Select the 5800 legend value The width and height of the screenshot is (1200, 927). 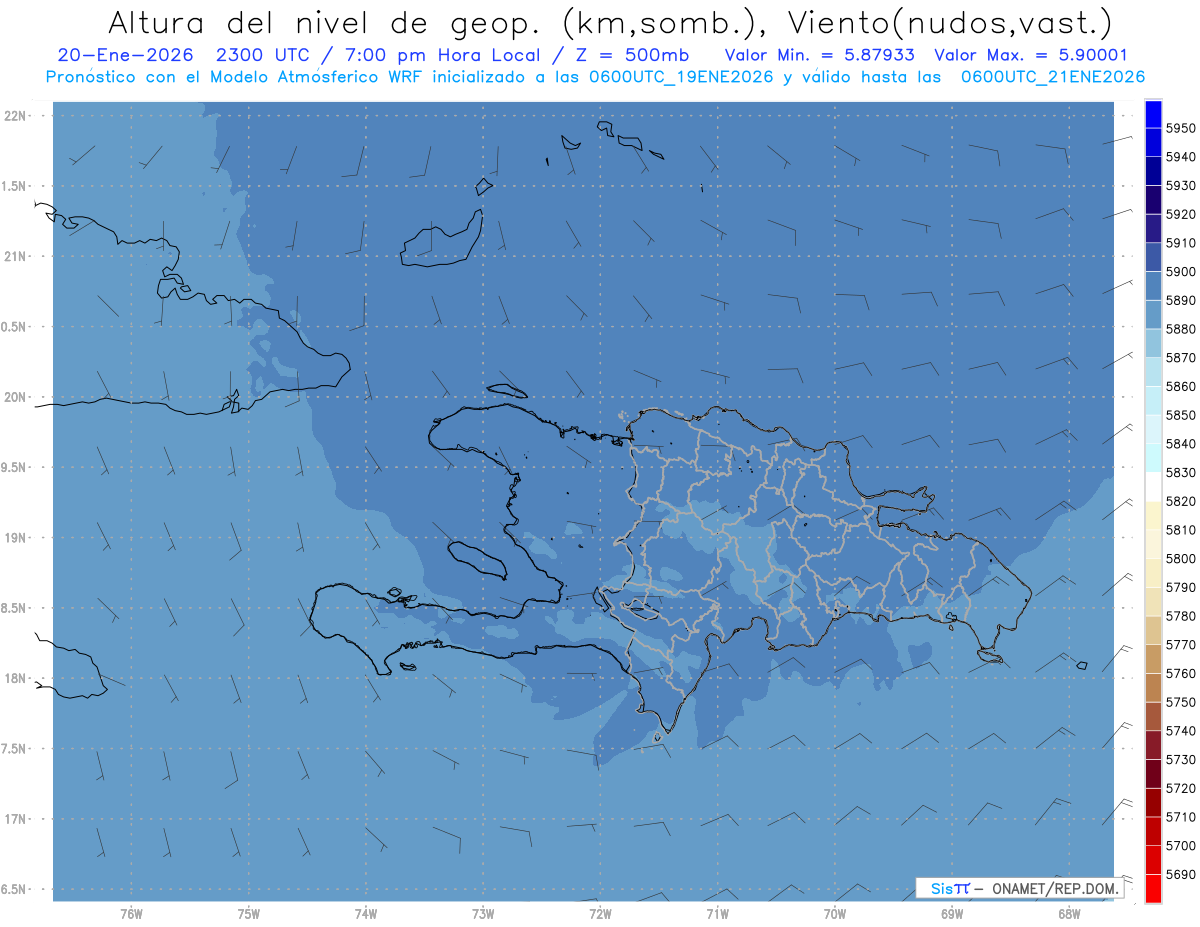pos(1180,558)
